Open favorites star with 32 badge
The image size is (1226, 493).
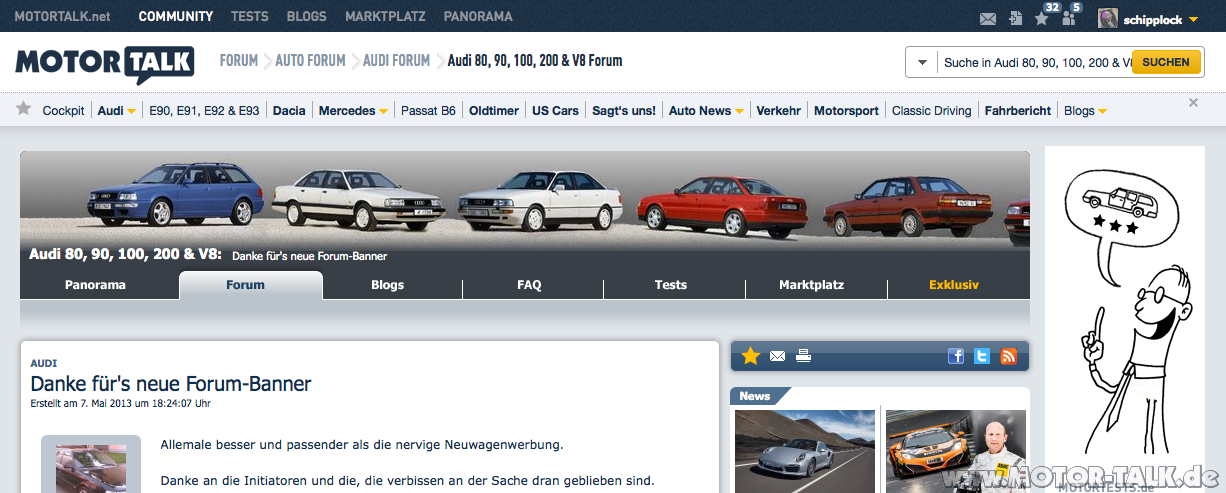click(x=1042, y=18)
